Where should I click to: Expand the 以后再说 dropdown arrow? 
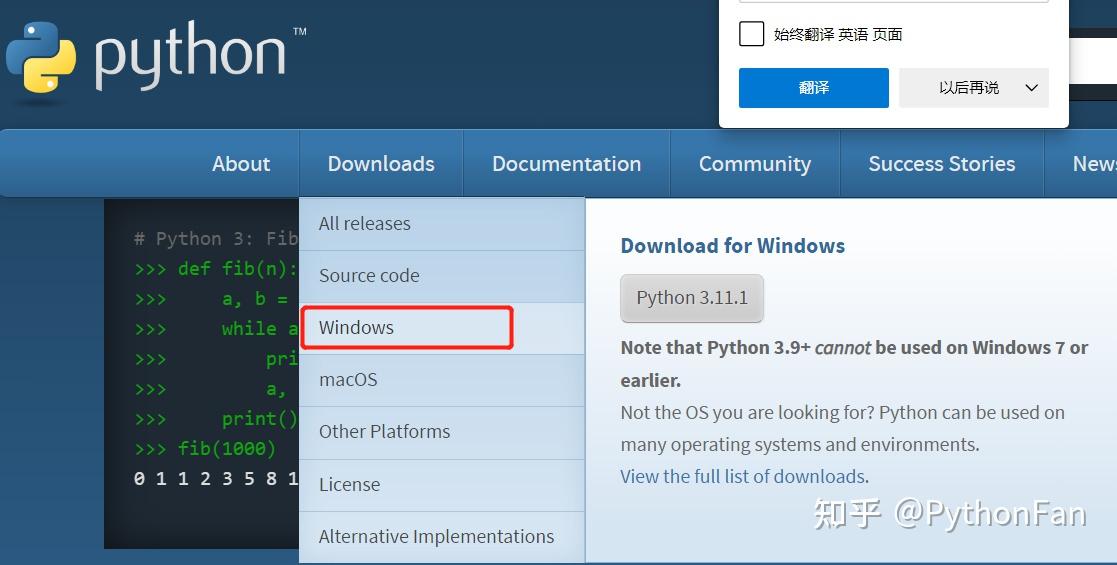[x=1032, y=88]
